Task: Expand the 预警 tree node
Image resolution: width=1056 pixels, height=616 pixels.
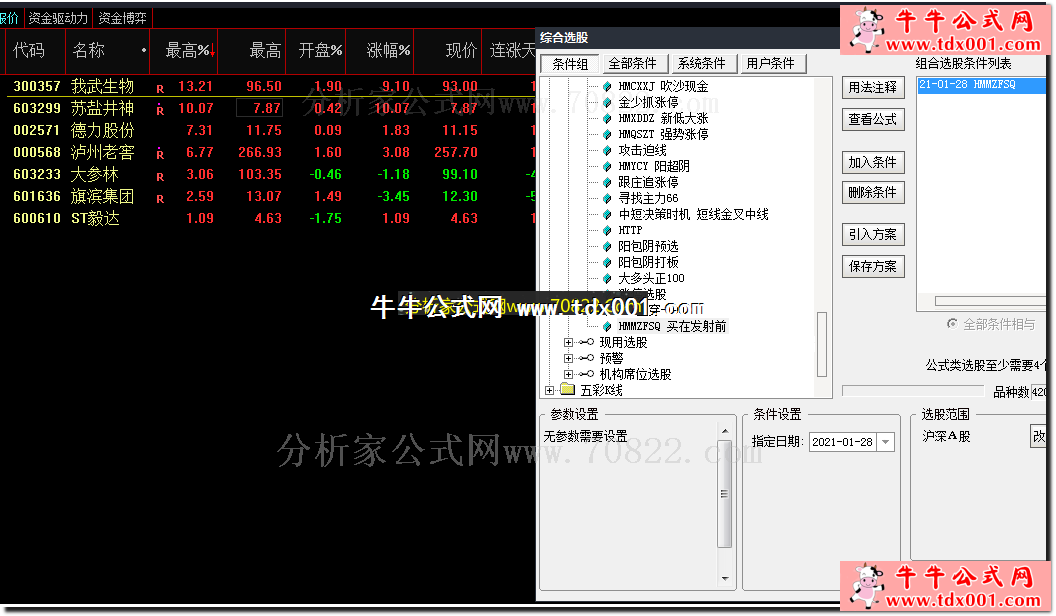Action: 568,358
